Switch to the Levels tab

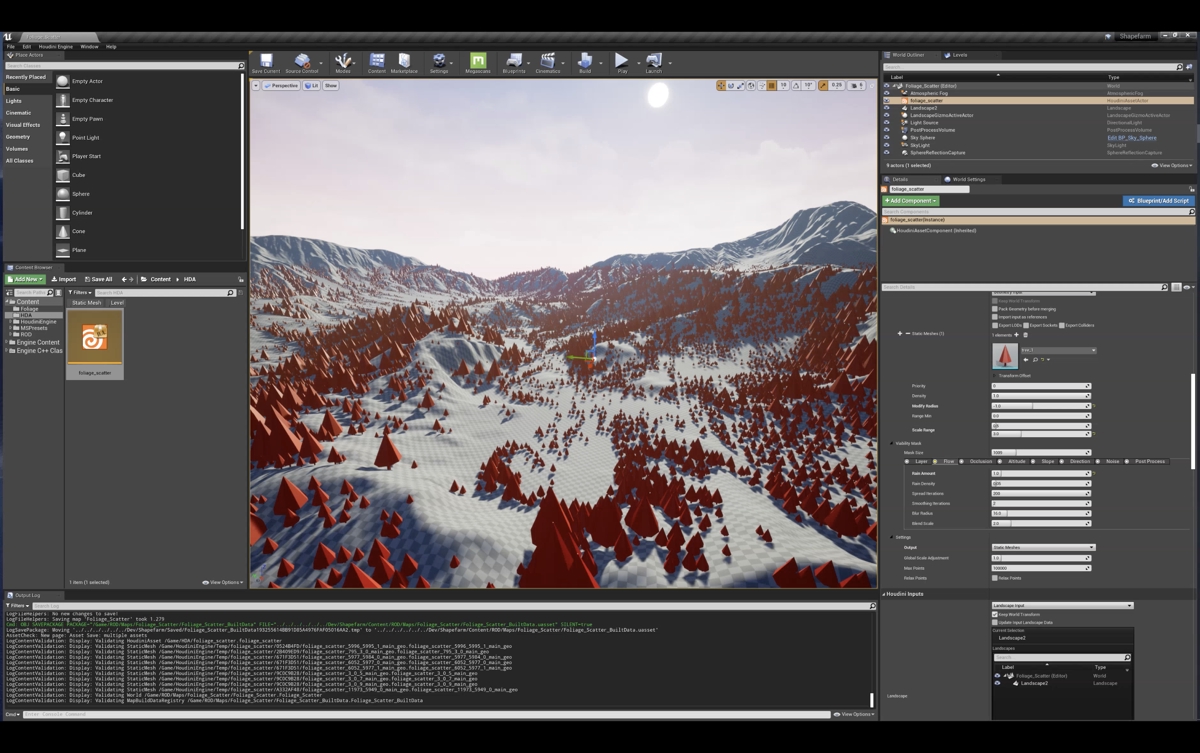coord(957,55)
